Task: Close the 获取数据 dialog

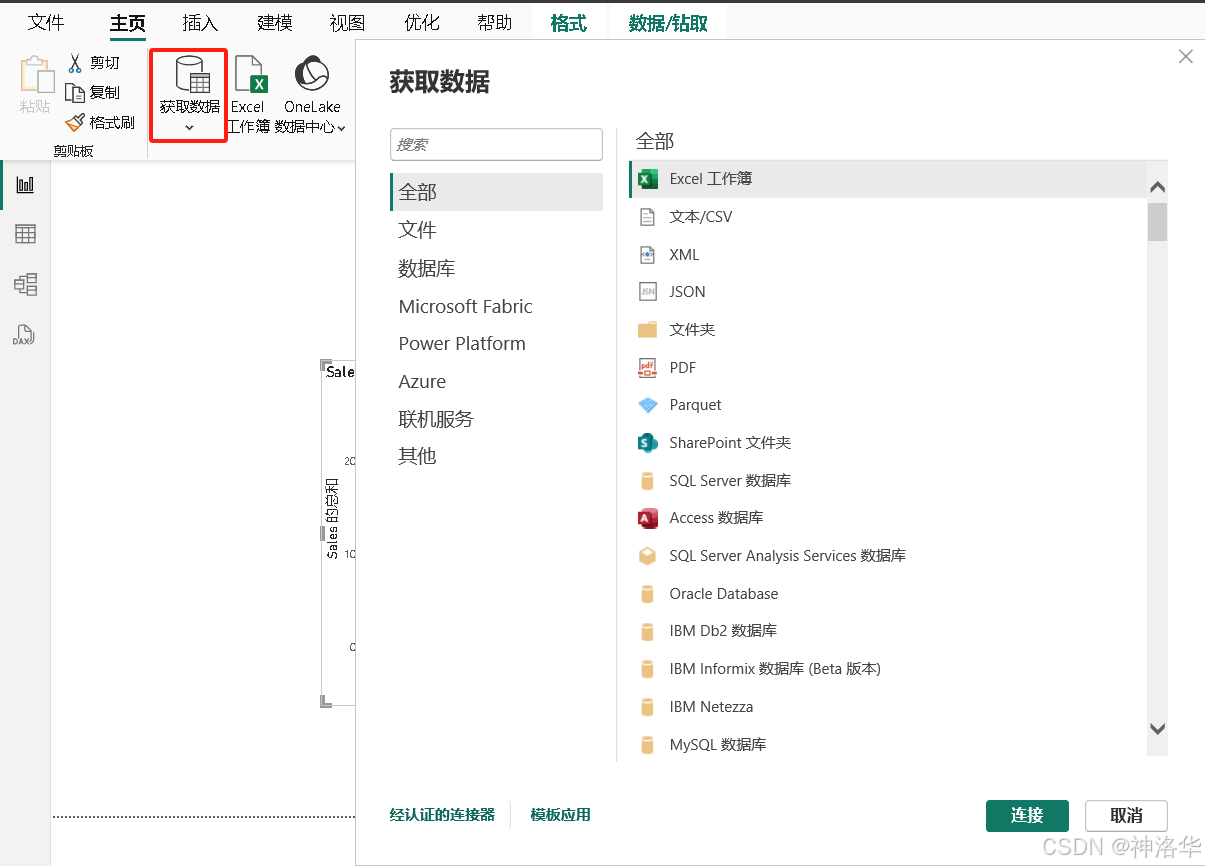Action: 1186,57
